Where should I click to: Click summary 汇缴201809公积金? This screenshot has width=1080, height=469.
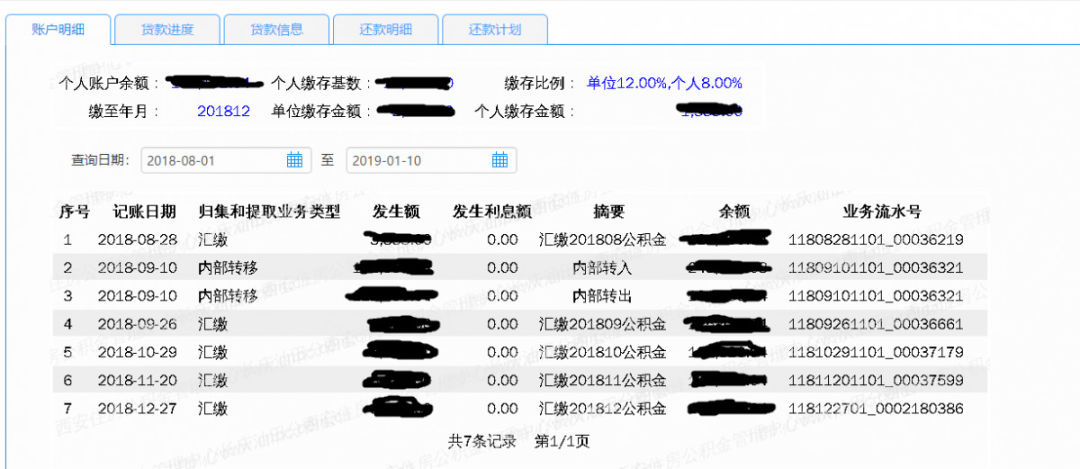[603, 324]
